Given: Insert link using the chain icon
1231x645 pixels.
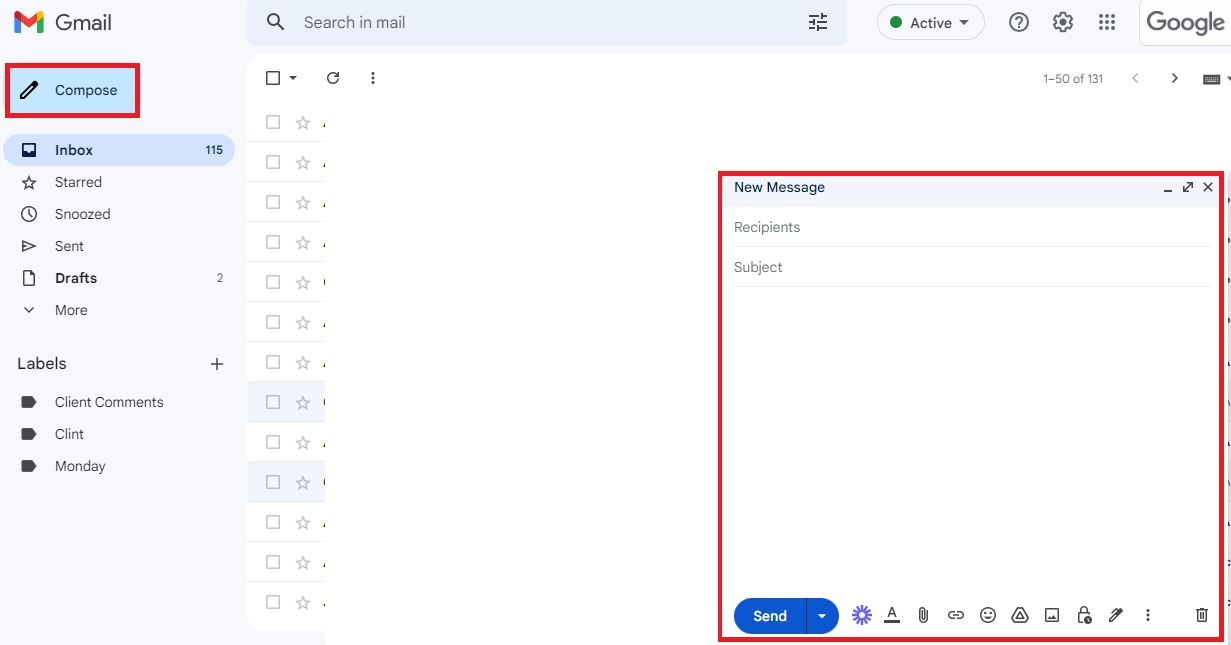Looking at the screenshot, I should (x=956, y=615).
